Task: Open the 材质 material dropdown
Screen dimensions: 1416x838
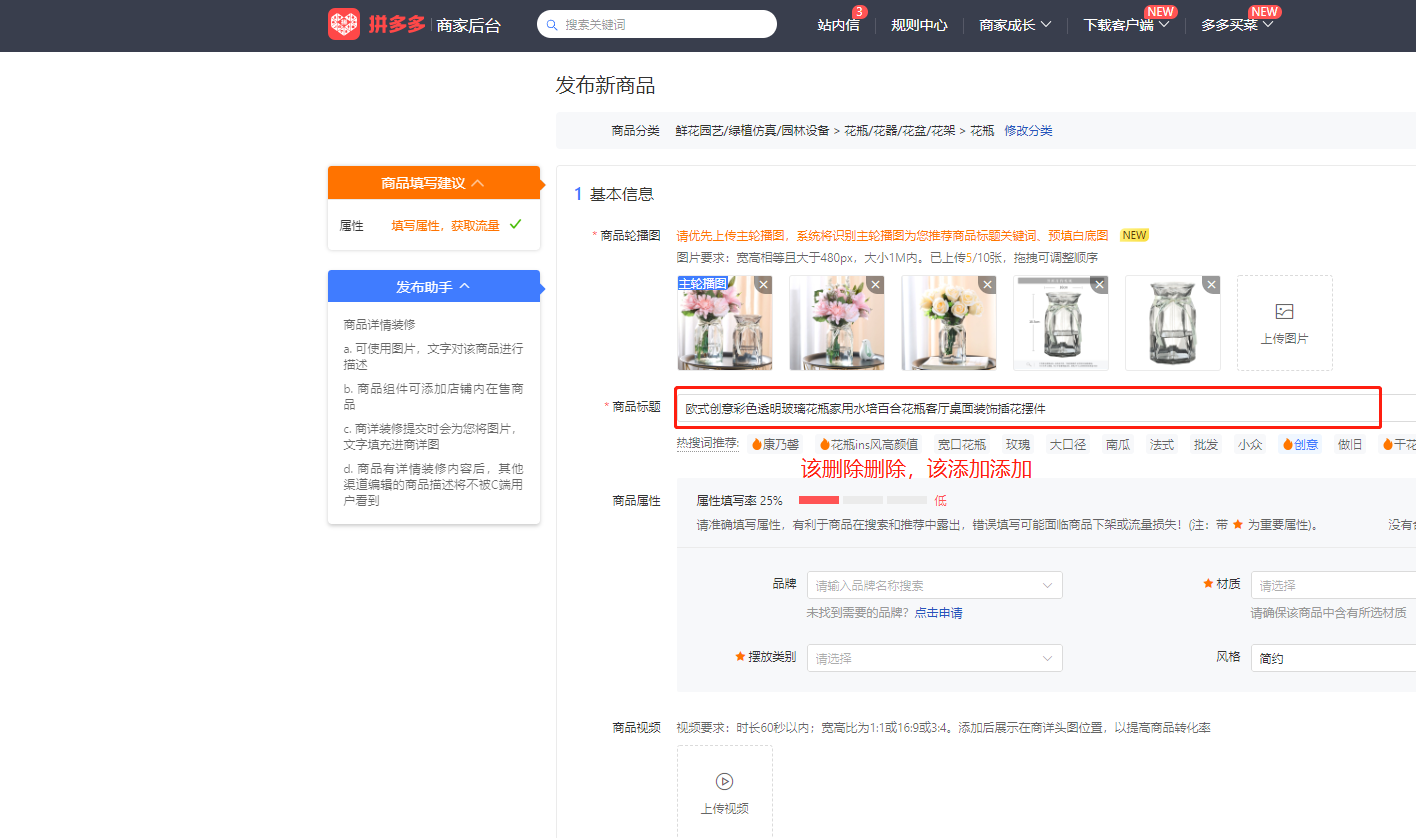Action: point(1333,585)
